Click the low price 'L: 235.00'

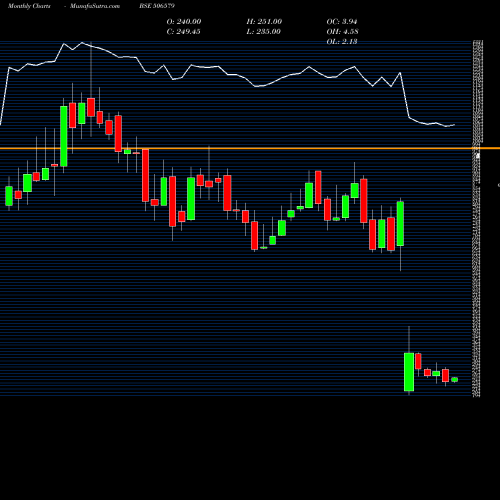tap(263, 32)
